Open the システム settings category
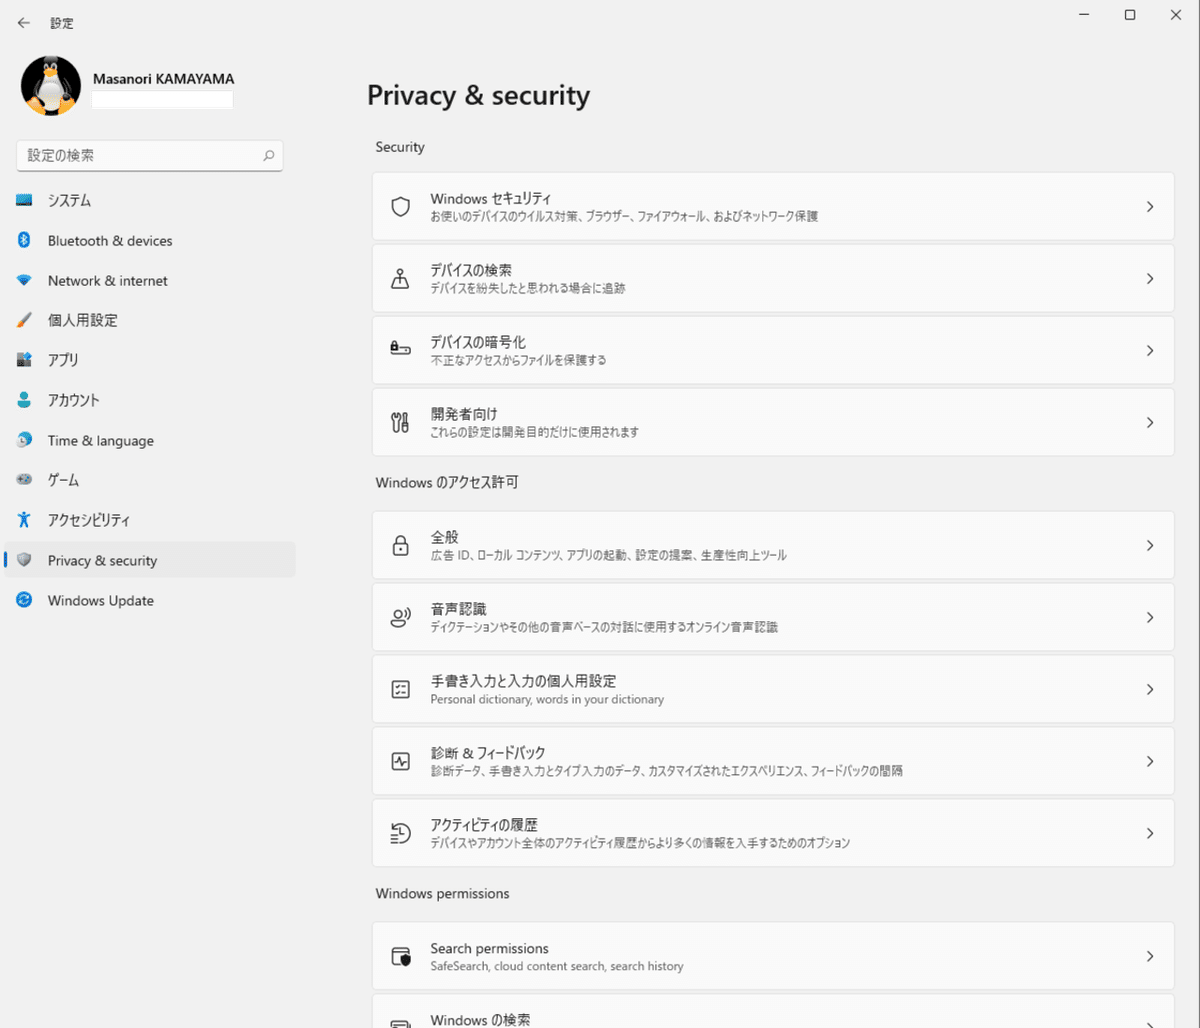Screen dimensions: 1200x1028 coord(70,201)
